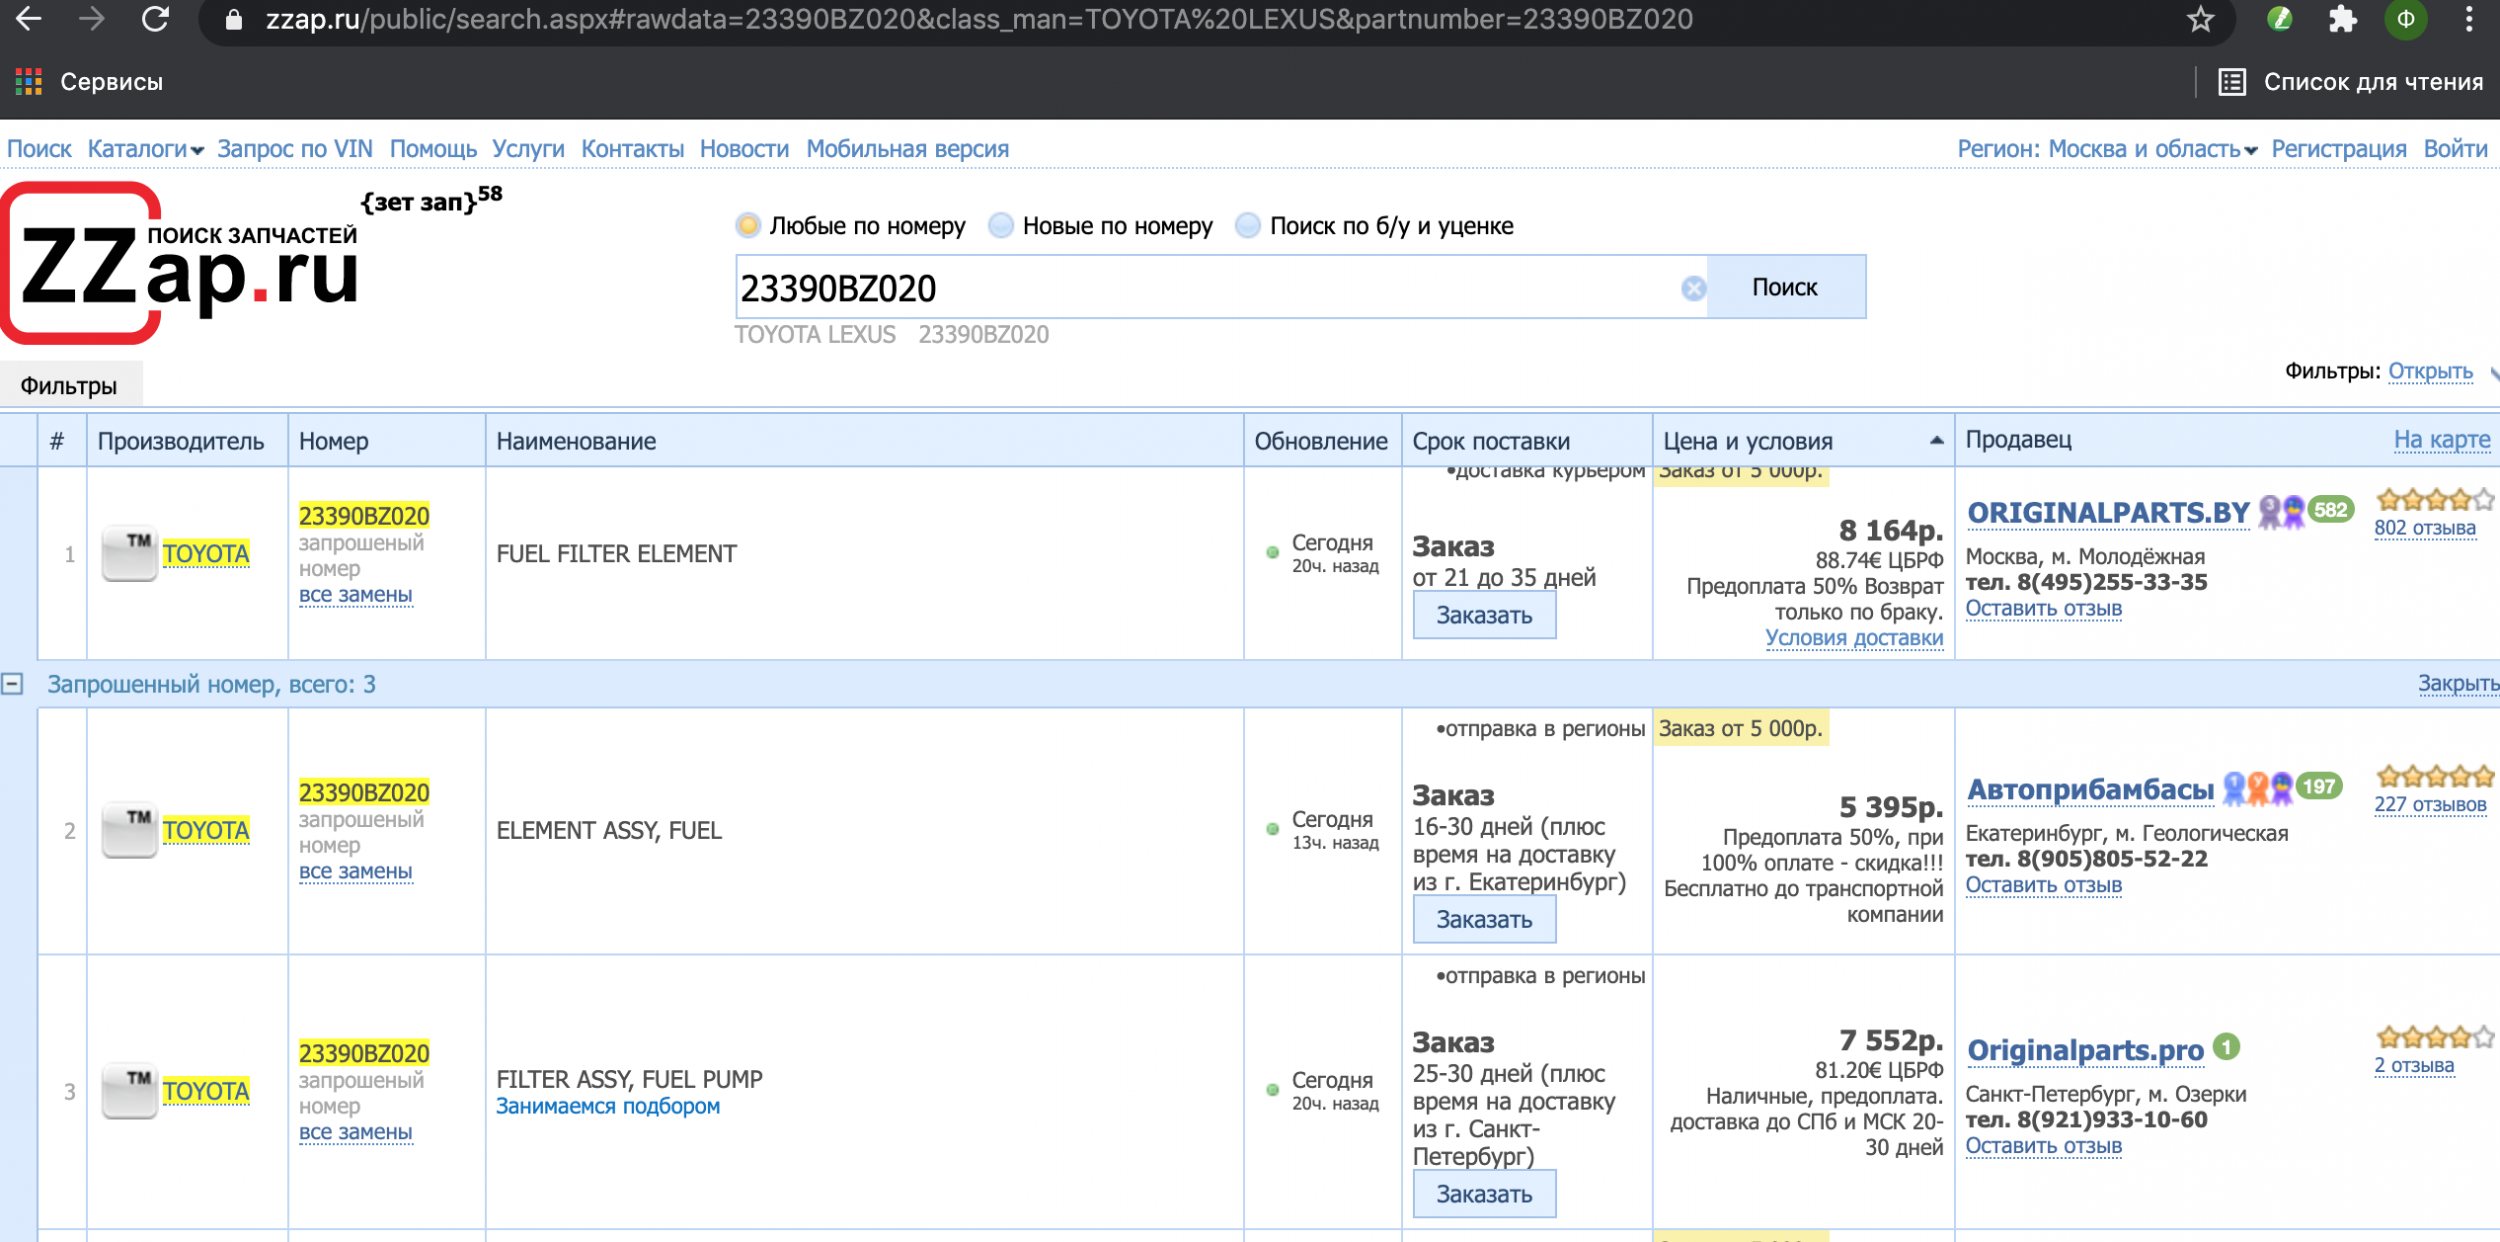This screenshot has height=1242, width=2500.
Task: Open the Услуги menu item
Action: click(528, 149)
